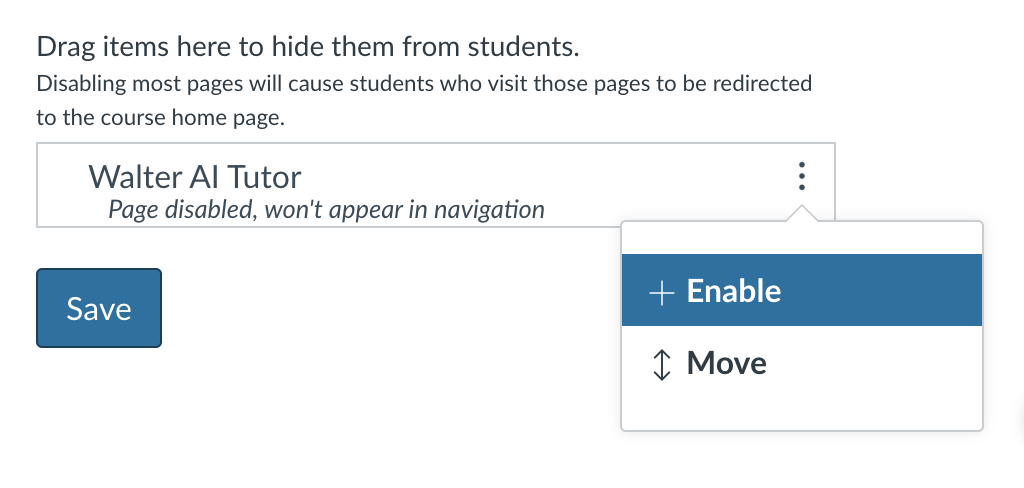Save the navigation settings
Image resolution: width=1024 pixels, height=488 pixels.
coord(99,308)
